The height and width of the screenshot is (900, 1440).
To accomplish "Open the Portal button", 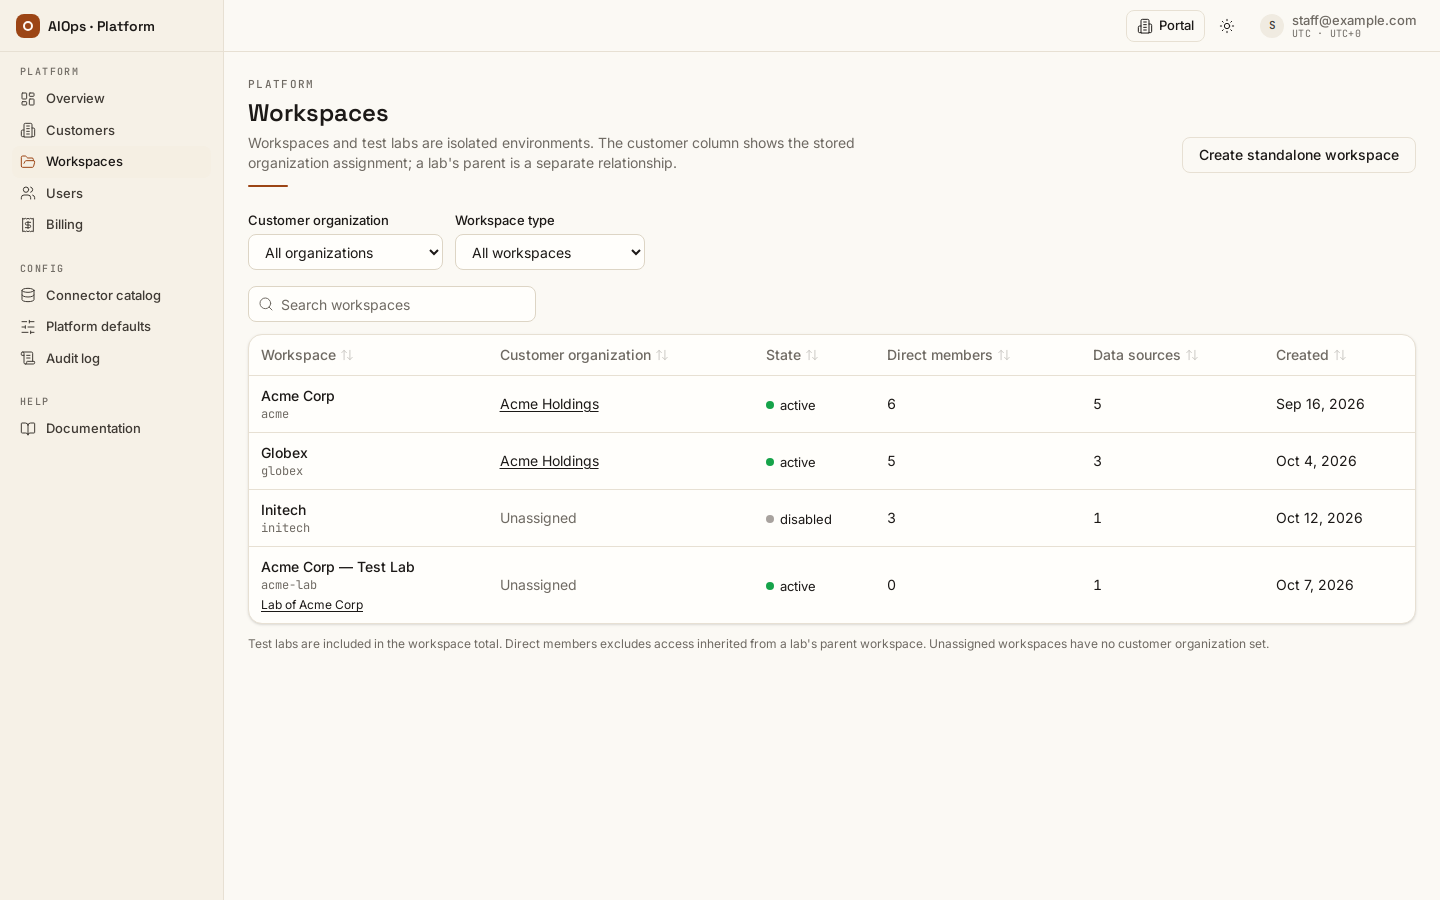I will [x=1165, y=26].
